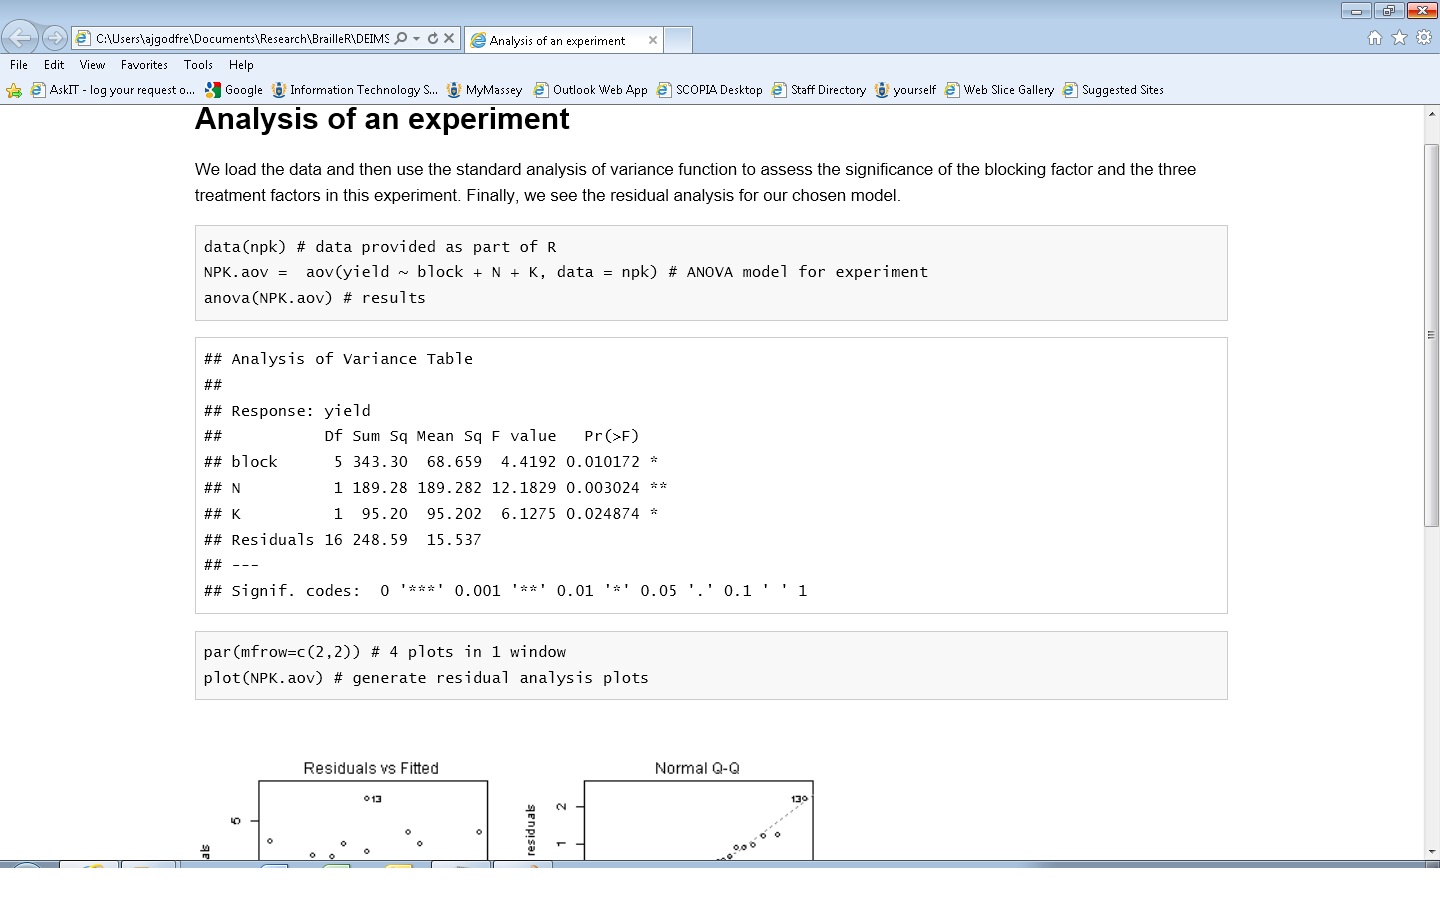Click the browser Forward arrow button
The image size is (1440, 900).
(55, 38)
